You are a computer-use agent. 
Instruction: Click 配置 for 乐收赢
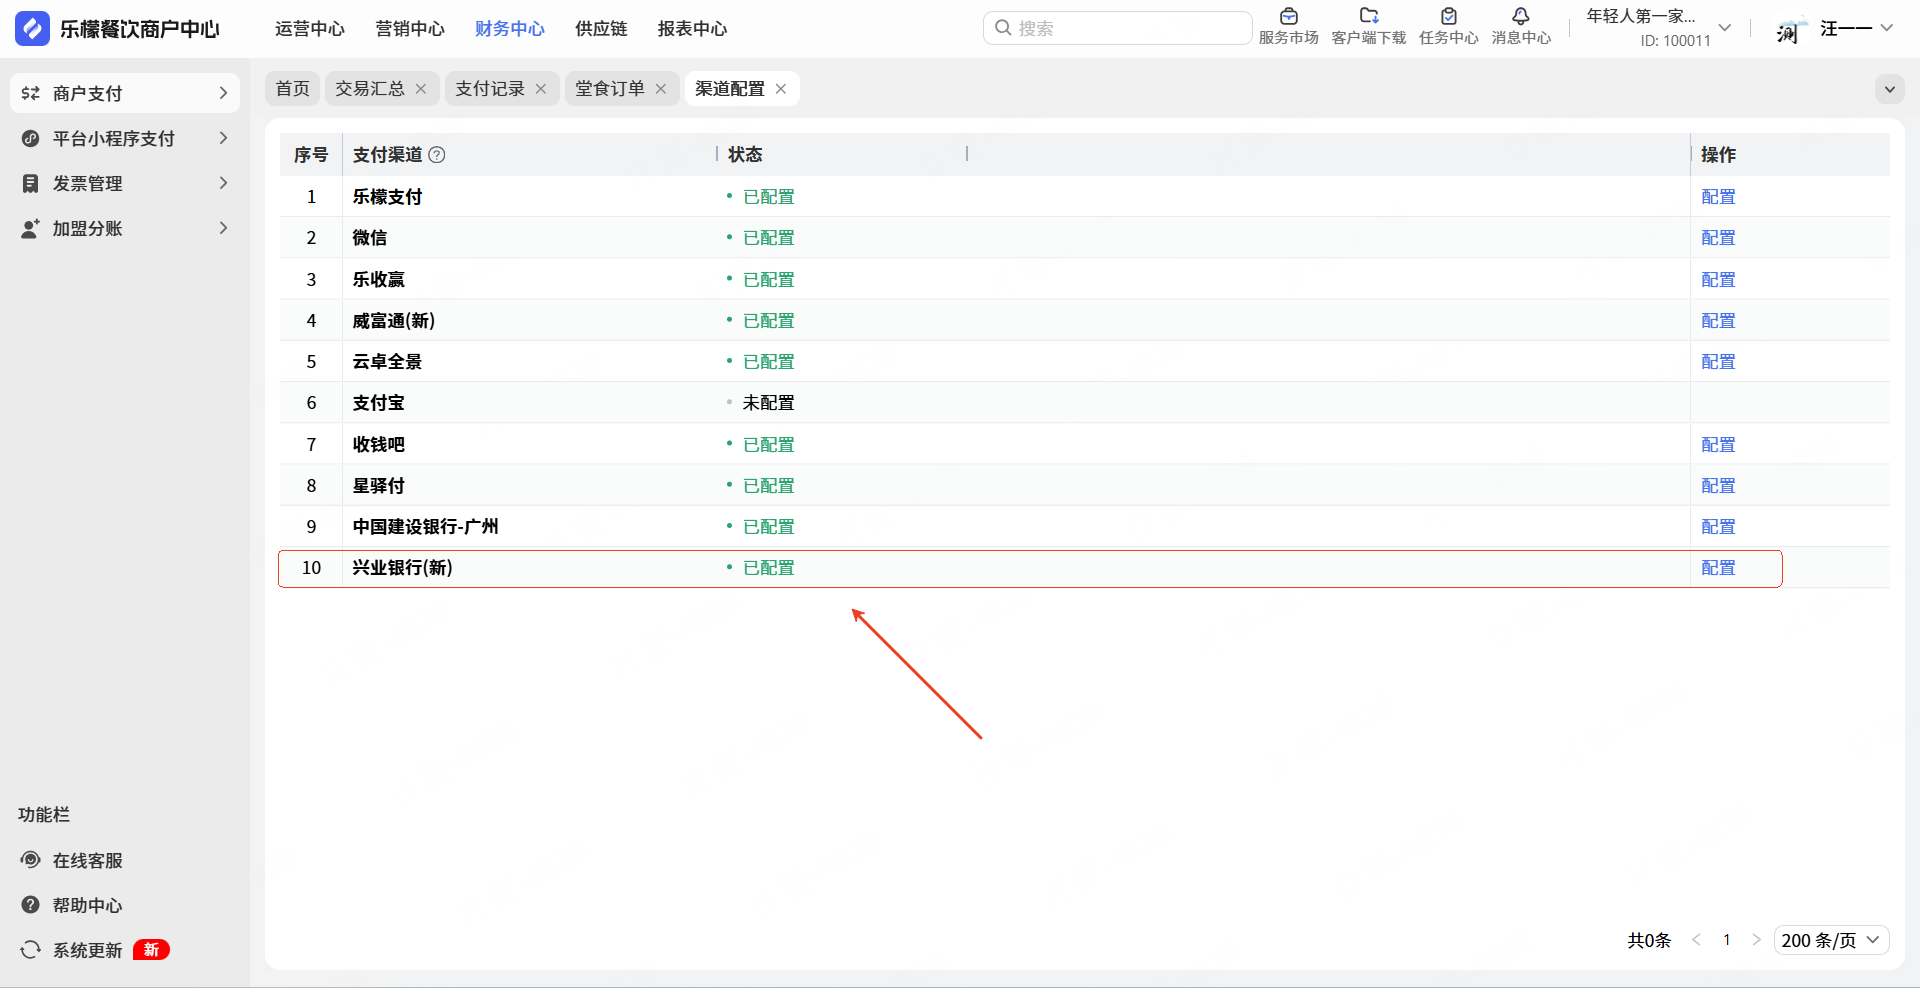1718,280
